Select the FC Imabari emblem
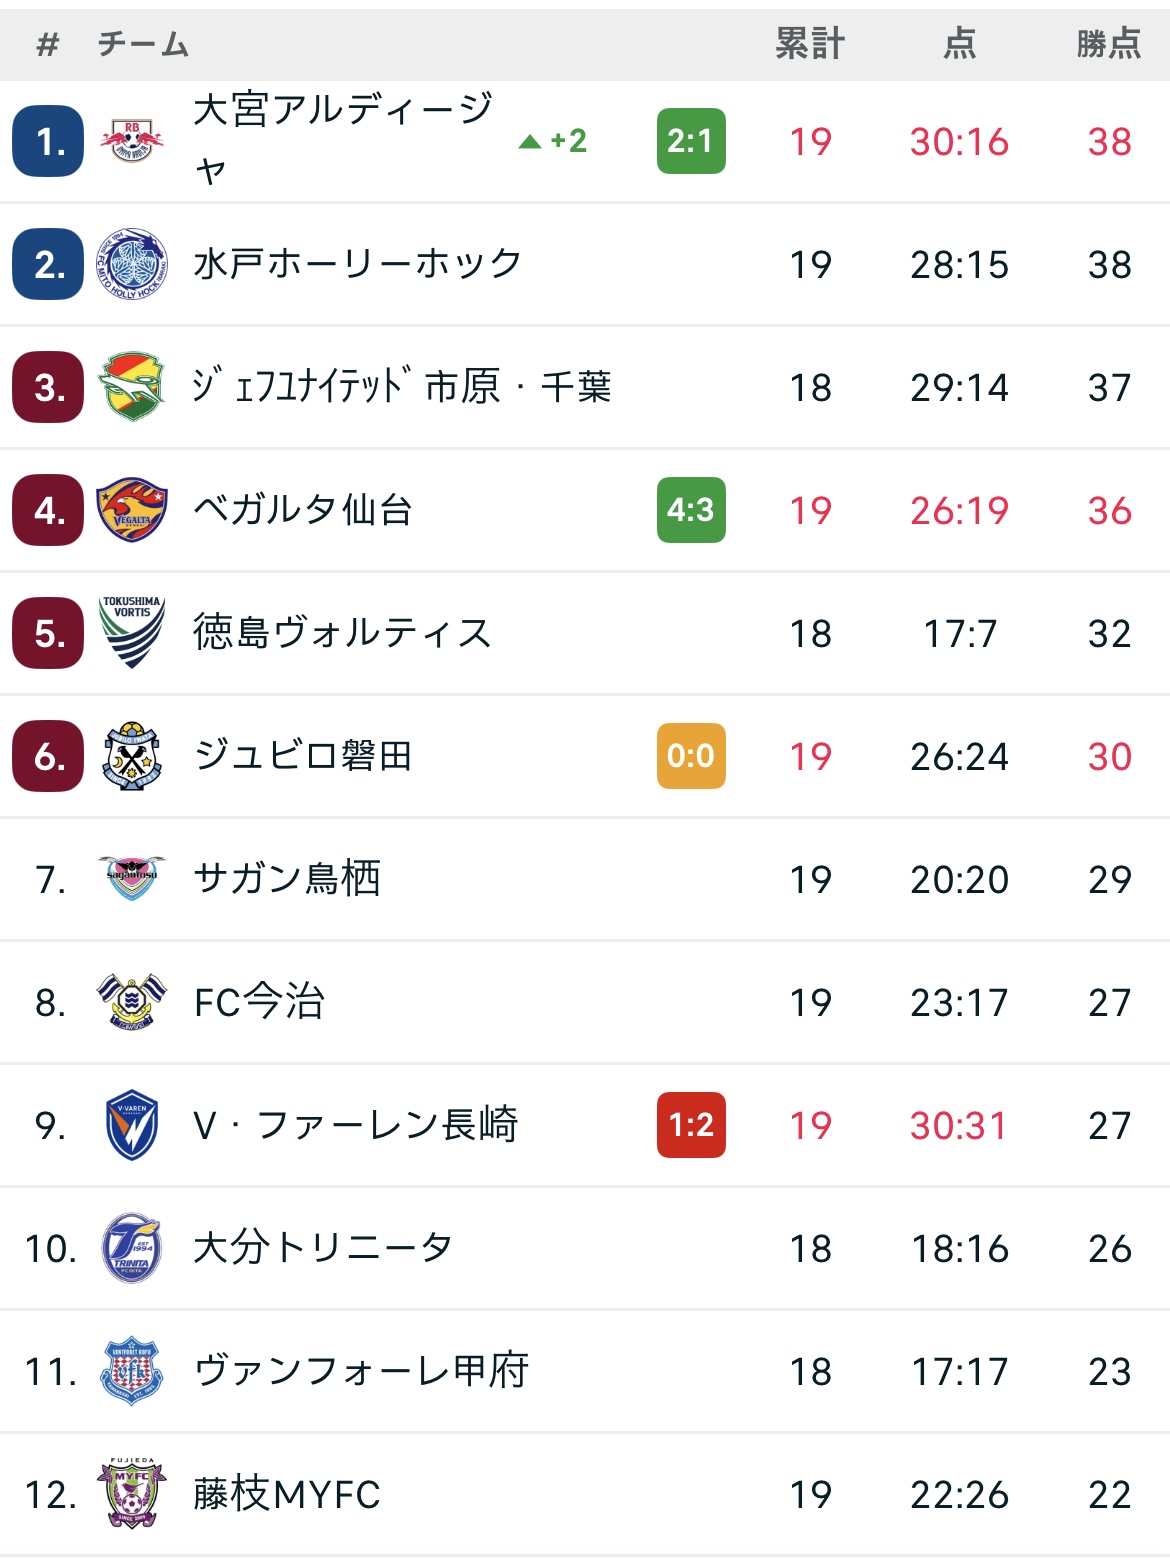The width and height of the screenshot is (1170, 1558). (132, 1002)
